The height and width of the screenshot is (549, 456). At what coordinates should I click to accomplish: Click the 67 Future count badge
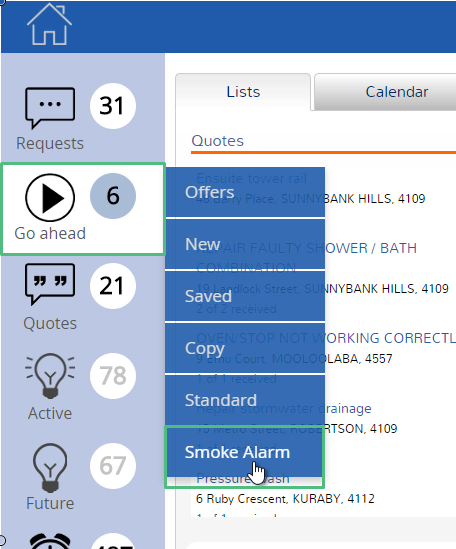[x=113, y=466]
